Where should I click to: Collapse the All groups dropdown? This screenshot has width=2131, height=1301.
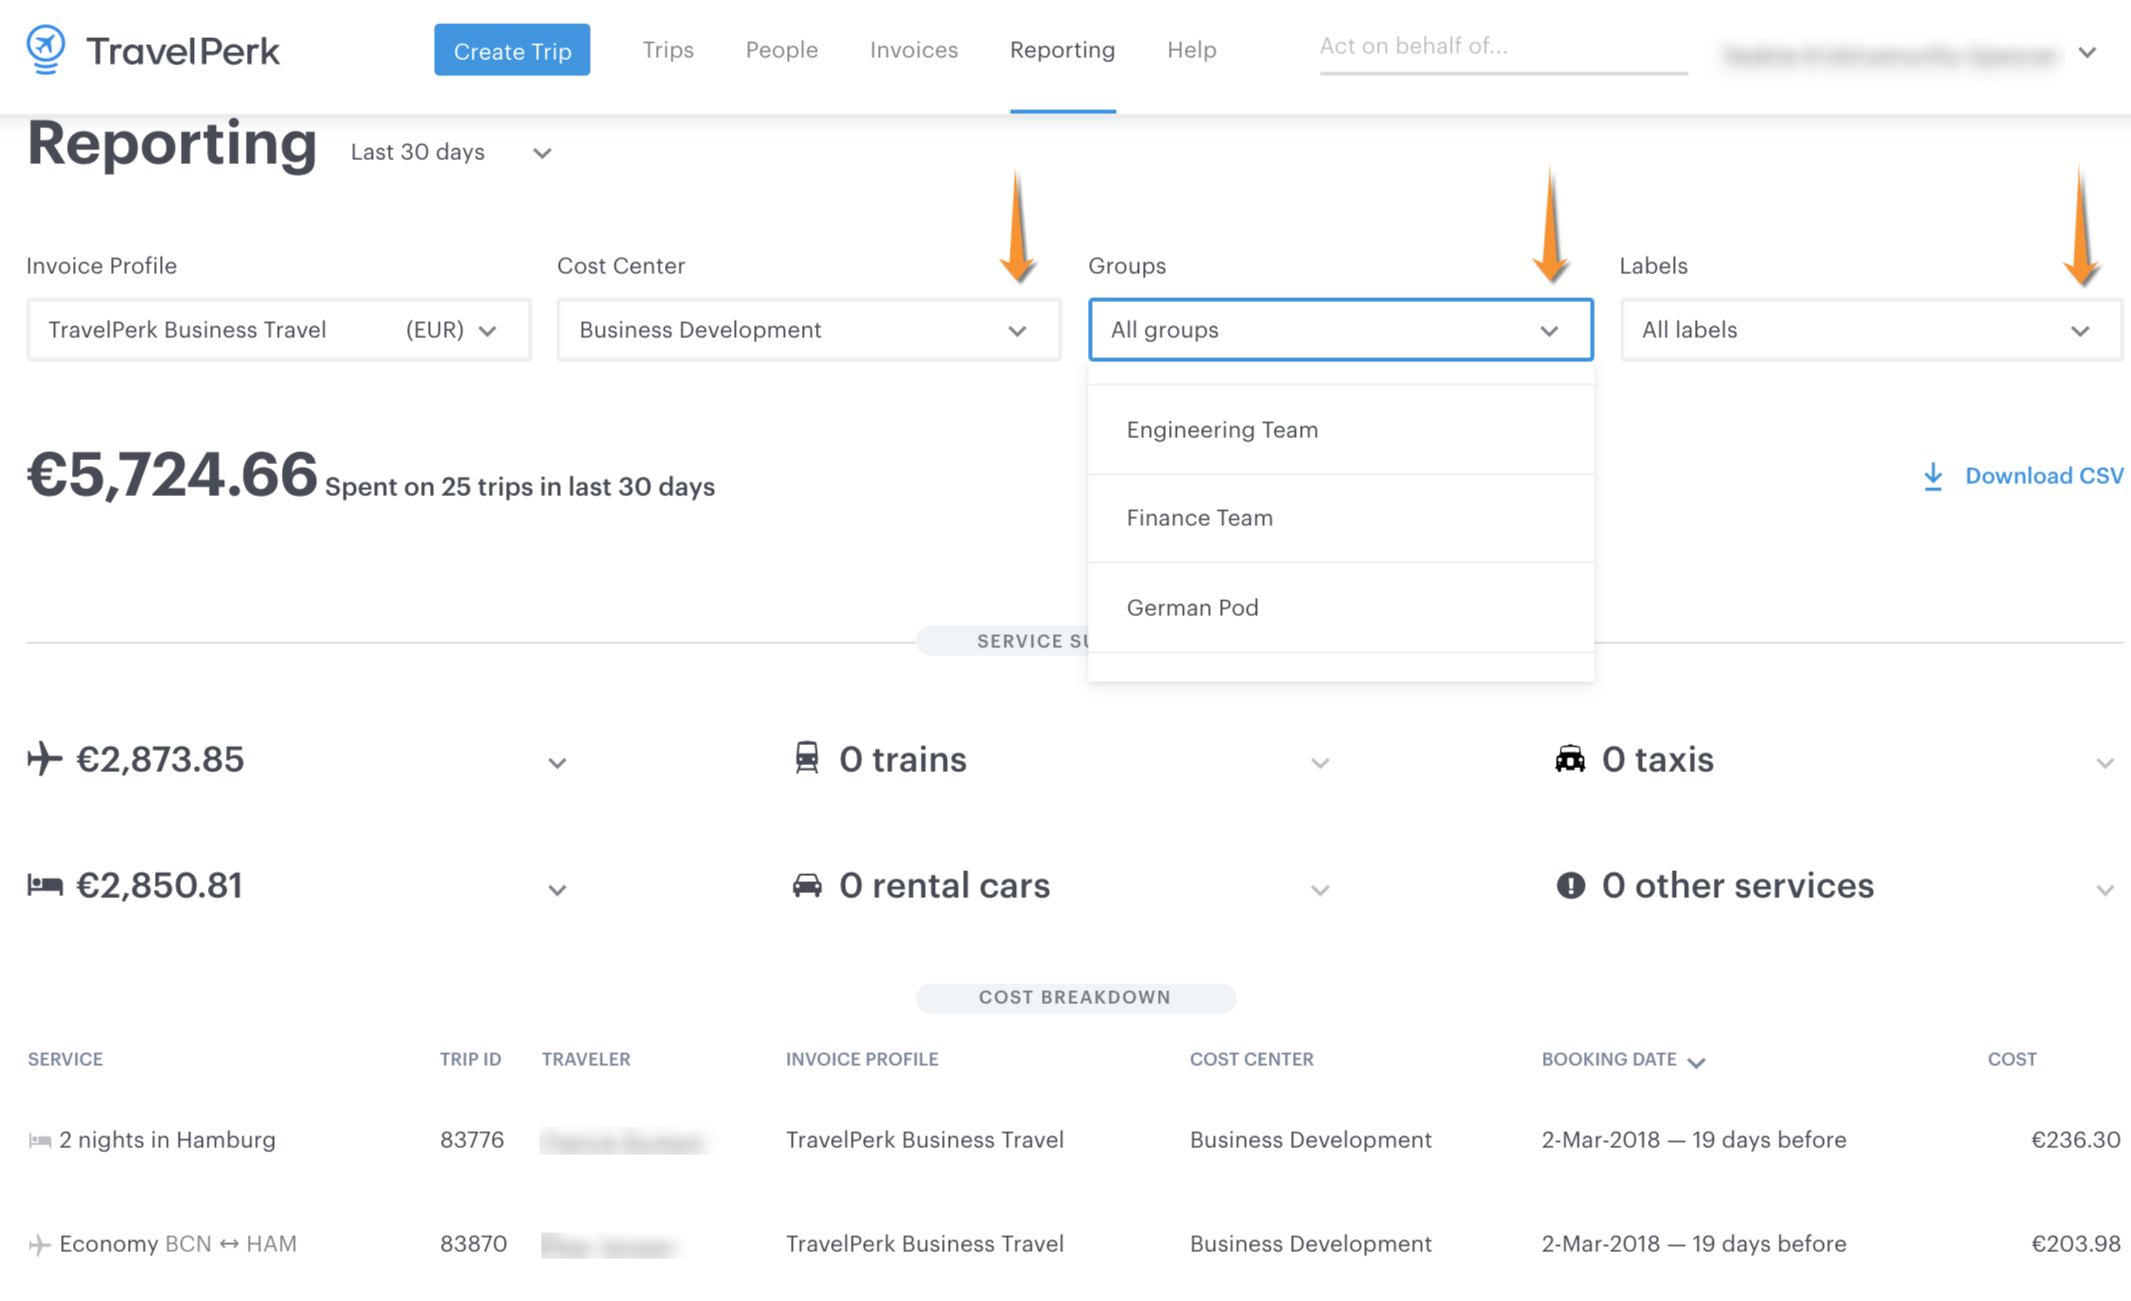coord(1341,329)
